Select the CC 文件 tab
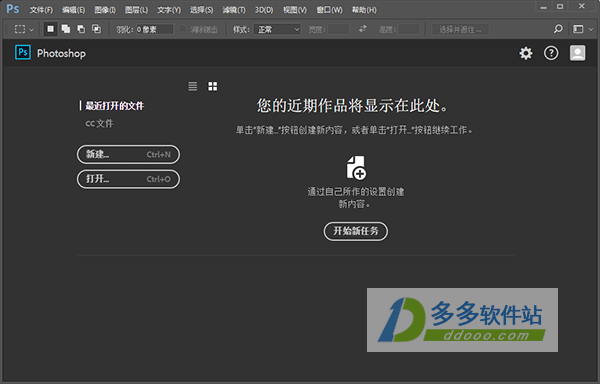 pyautogui.click(x=99, y=124)
